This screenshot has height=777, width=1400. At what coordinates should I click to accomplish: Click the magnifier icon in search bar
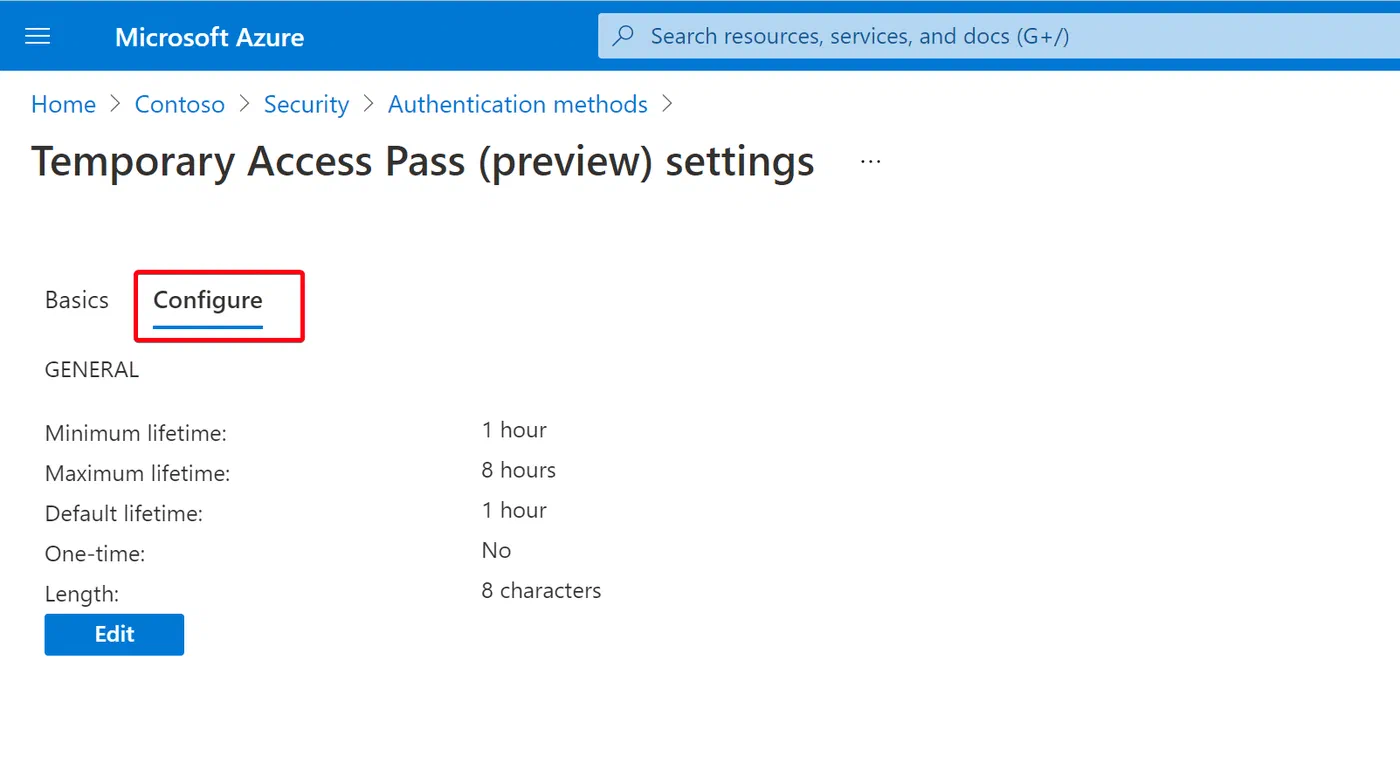[x=623, y=37]
